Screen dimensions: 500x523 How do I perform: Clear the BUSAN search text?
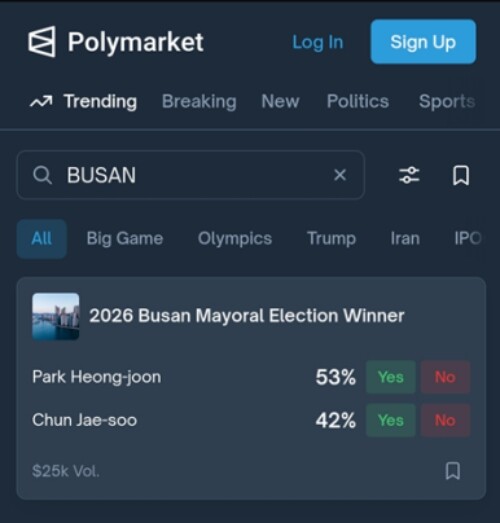tap(340, 175)
